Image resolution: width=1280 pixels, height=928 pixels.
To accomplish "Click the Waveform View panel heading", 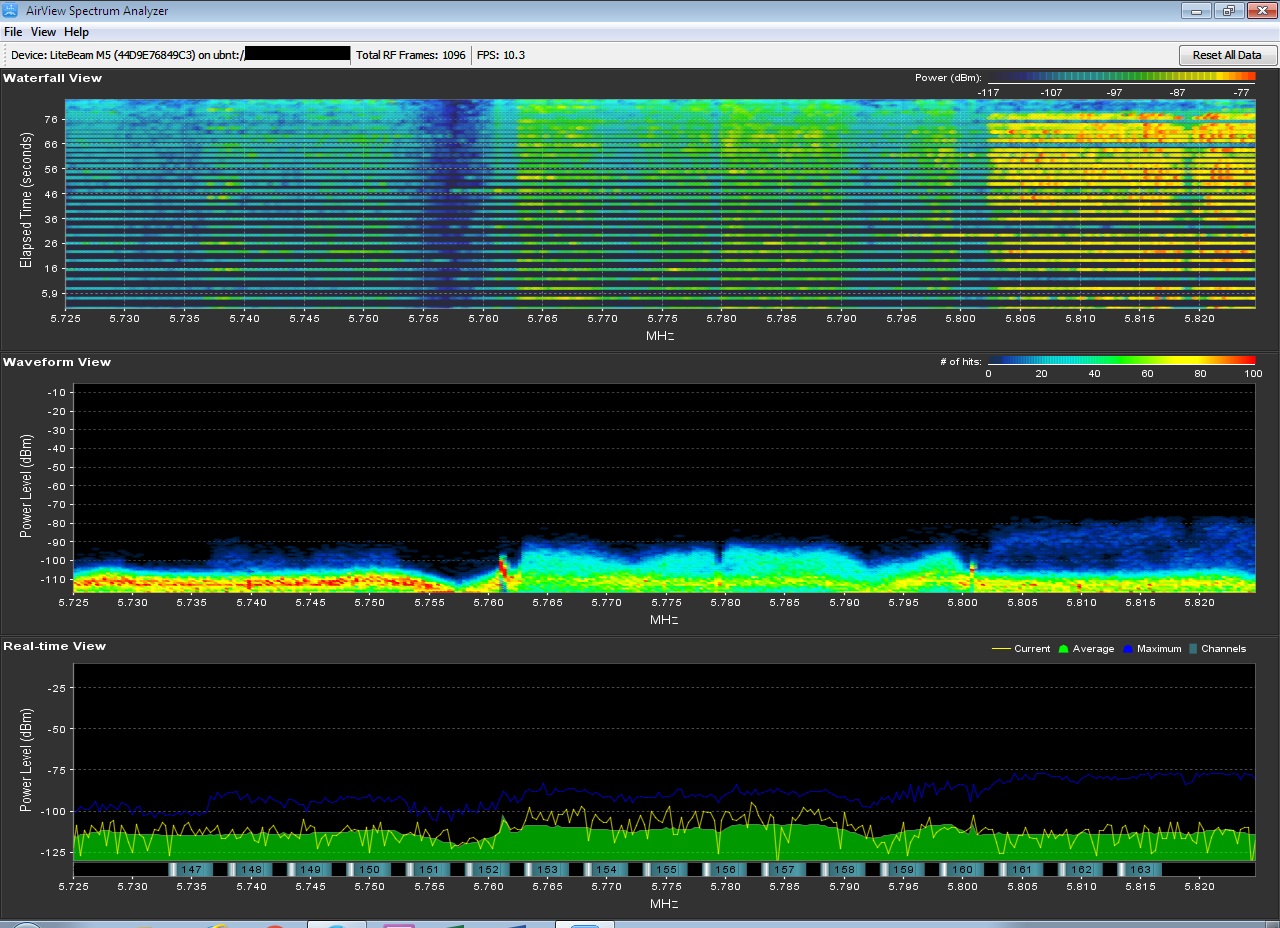I will tap(57, 362).
